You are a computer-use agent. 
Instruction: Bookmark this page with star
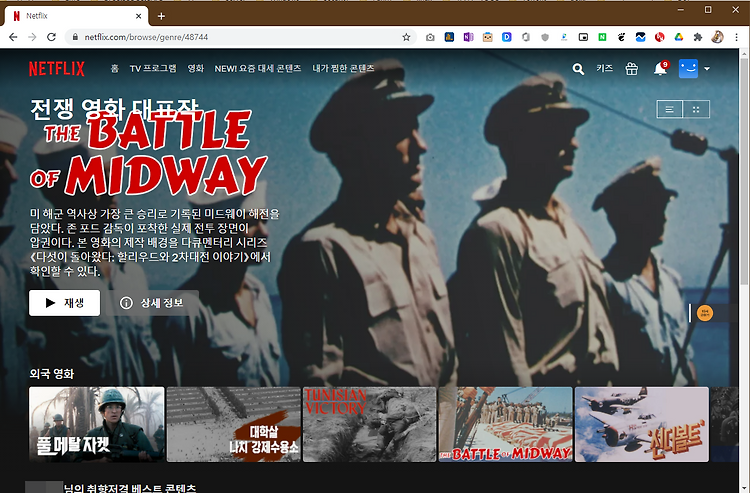click(406, 37)
